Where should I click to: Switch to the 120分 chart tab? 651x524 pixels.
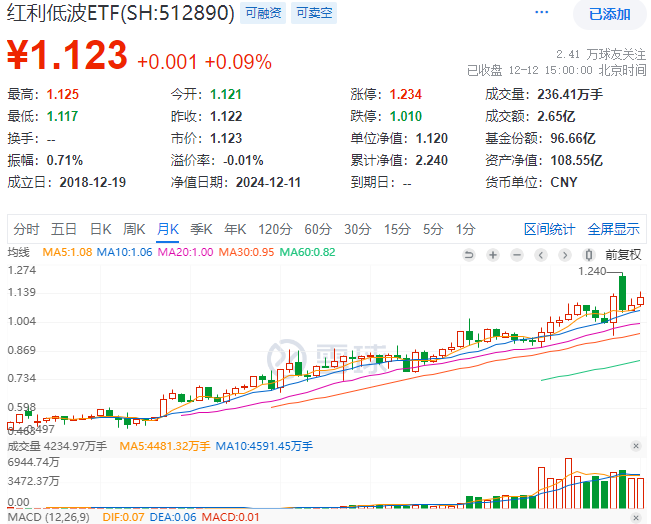pos(275,229)
